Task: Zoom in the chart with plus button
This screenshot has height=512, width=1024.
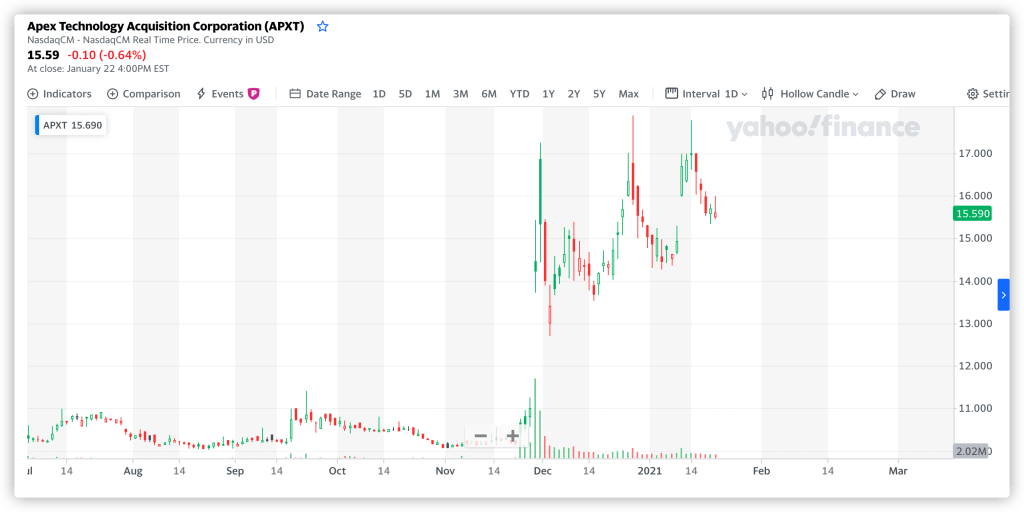Action: [512, 436]
